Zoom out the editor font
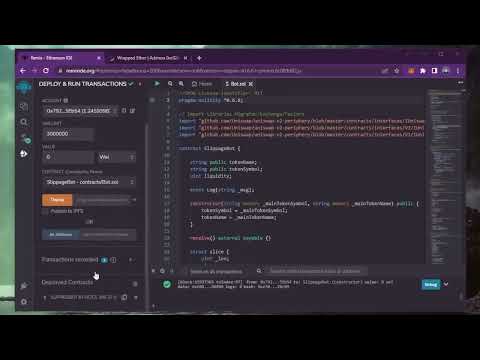 [x=170, y=84]
